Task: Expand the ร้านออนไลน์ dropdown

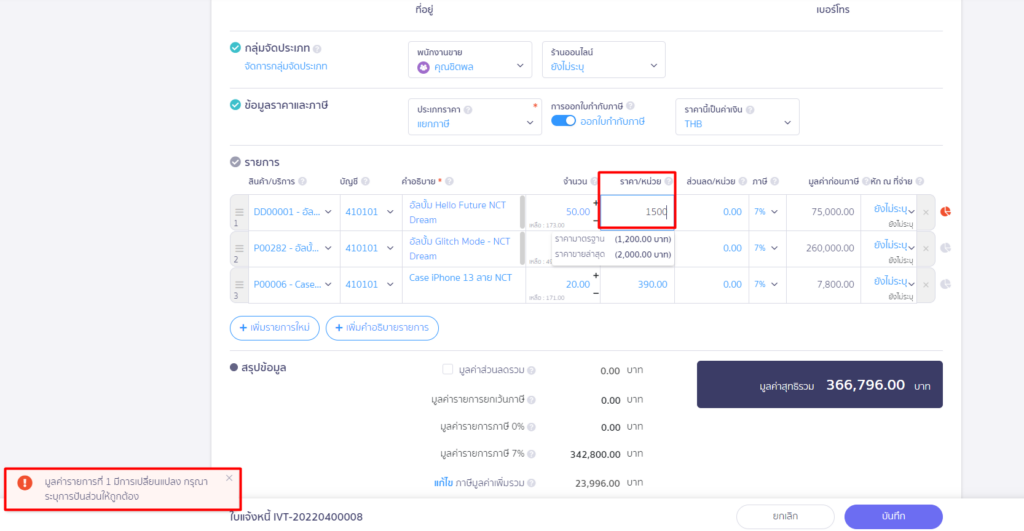Action: click(x=603, y=67)
